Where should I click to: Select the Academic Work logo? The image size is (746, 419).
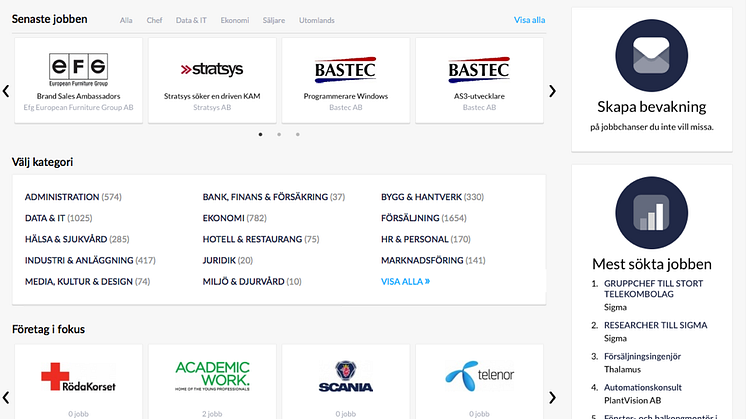[212, 376]
